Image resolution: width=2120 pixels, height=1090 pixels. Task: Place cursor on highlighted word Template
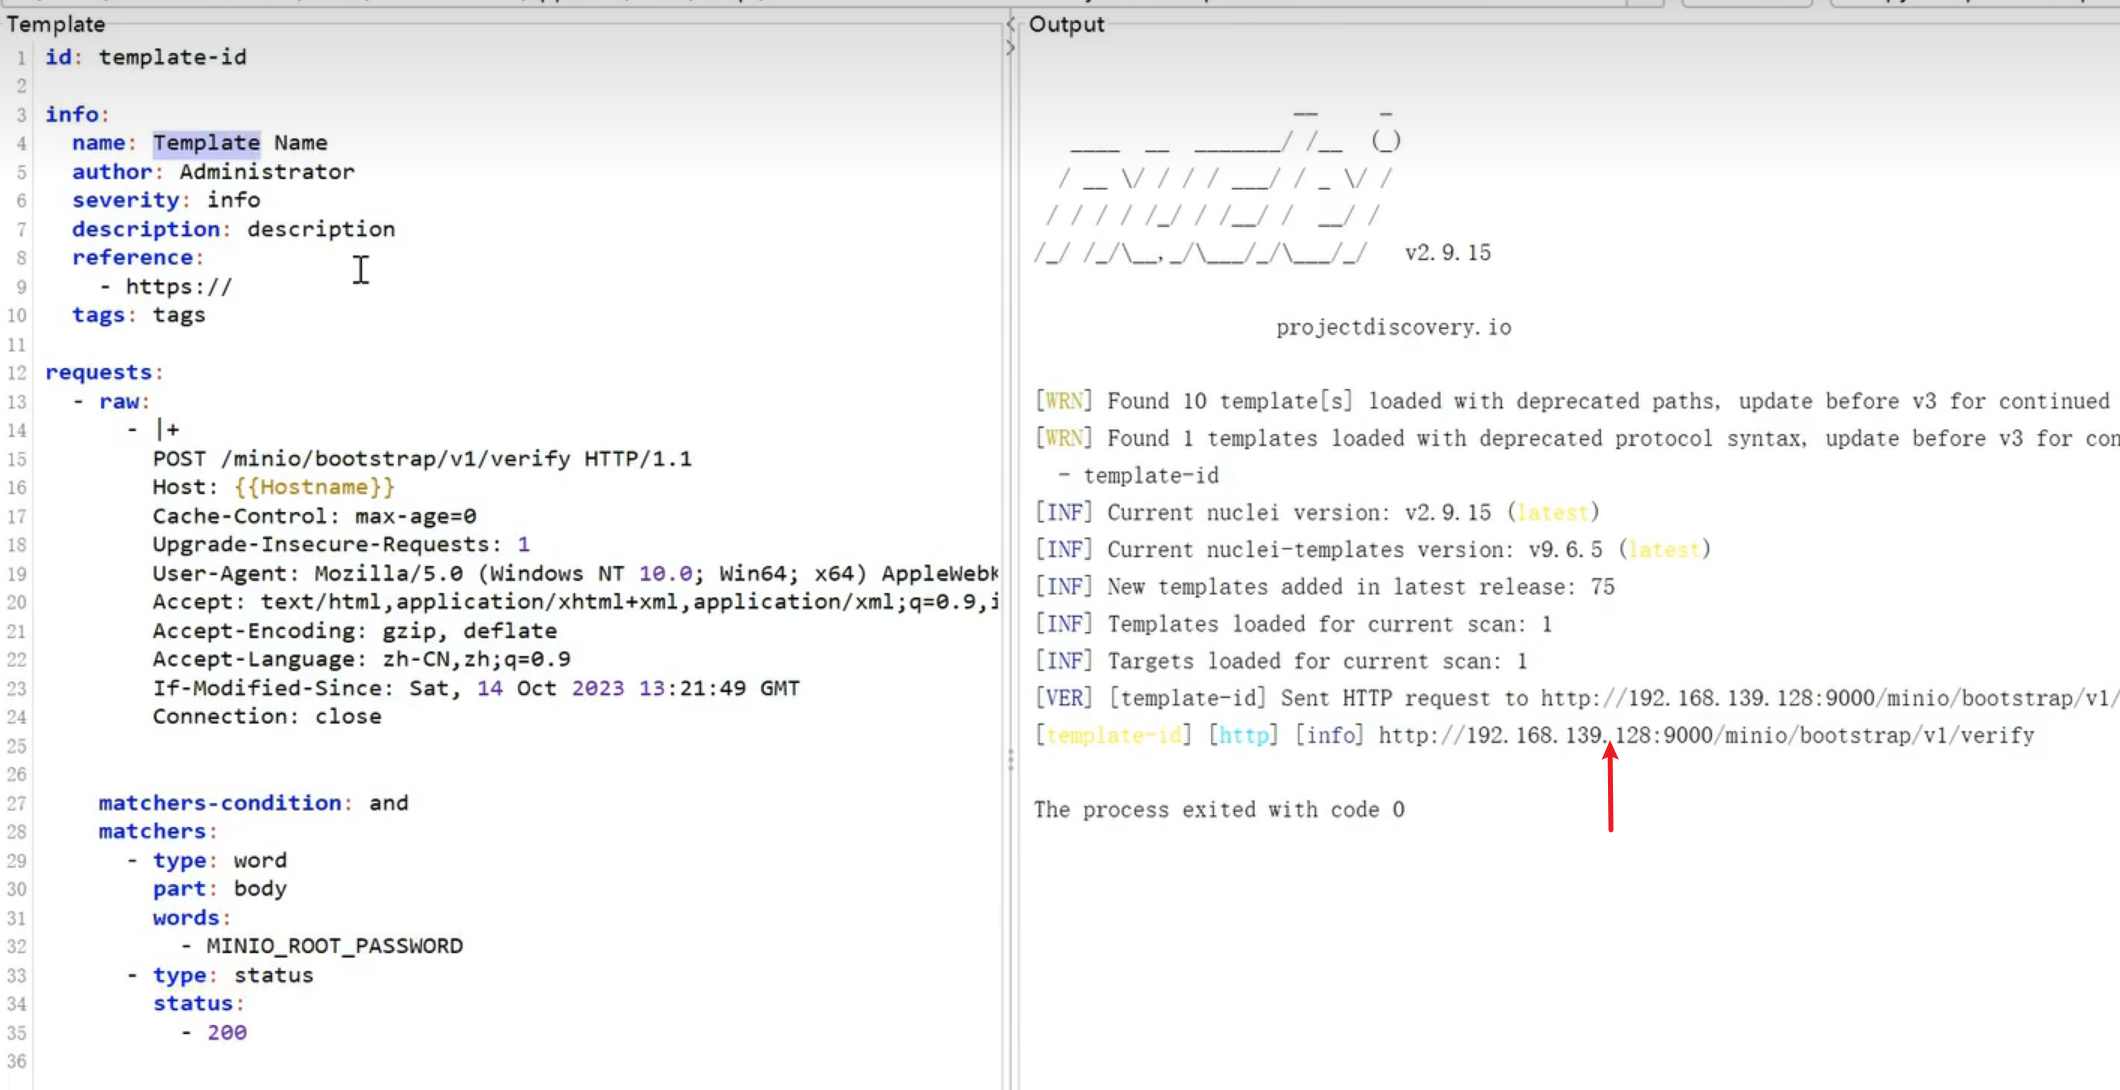206,143
